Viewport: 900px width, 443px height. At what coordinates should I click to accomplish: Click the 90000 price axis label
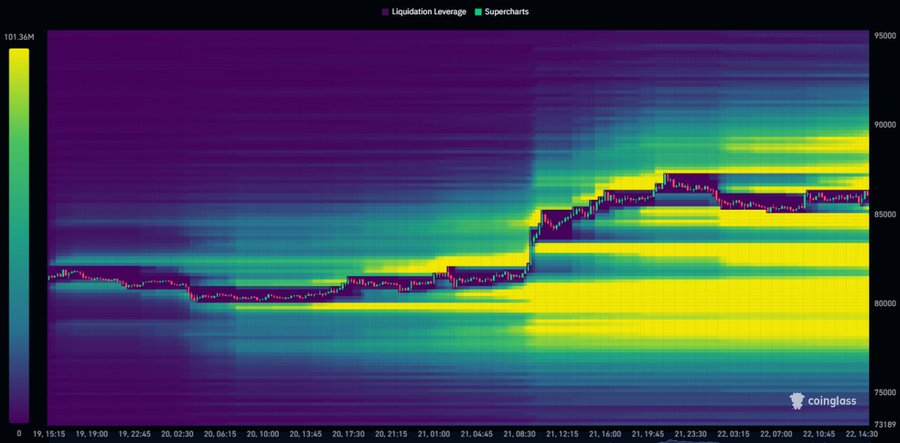pos(883,125)
